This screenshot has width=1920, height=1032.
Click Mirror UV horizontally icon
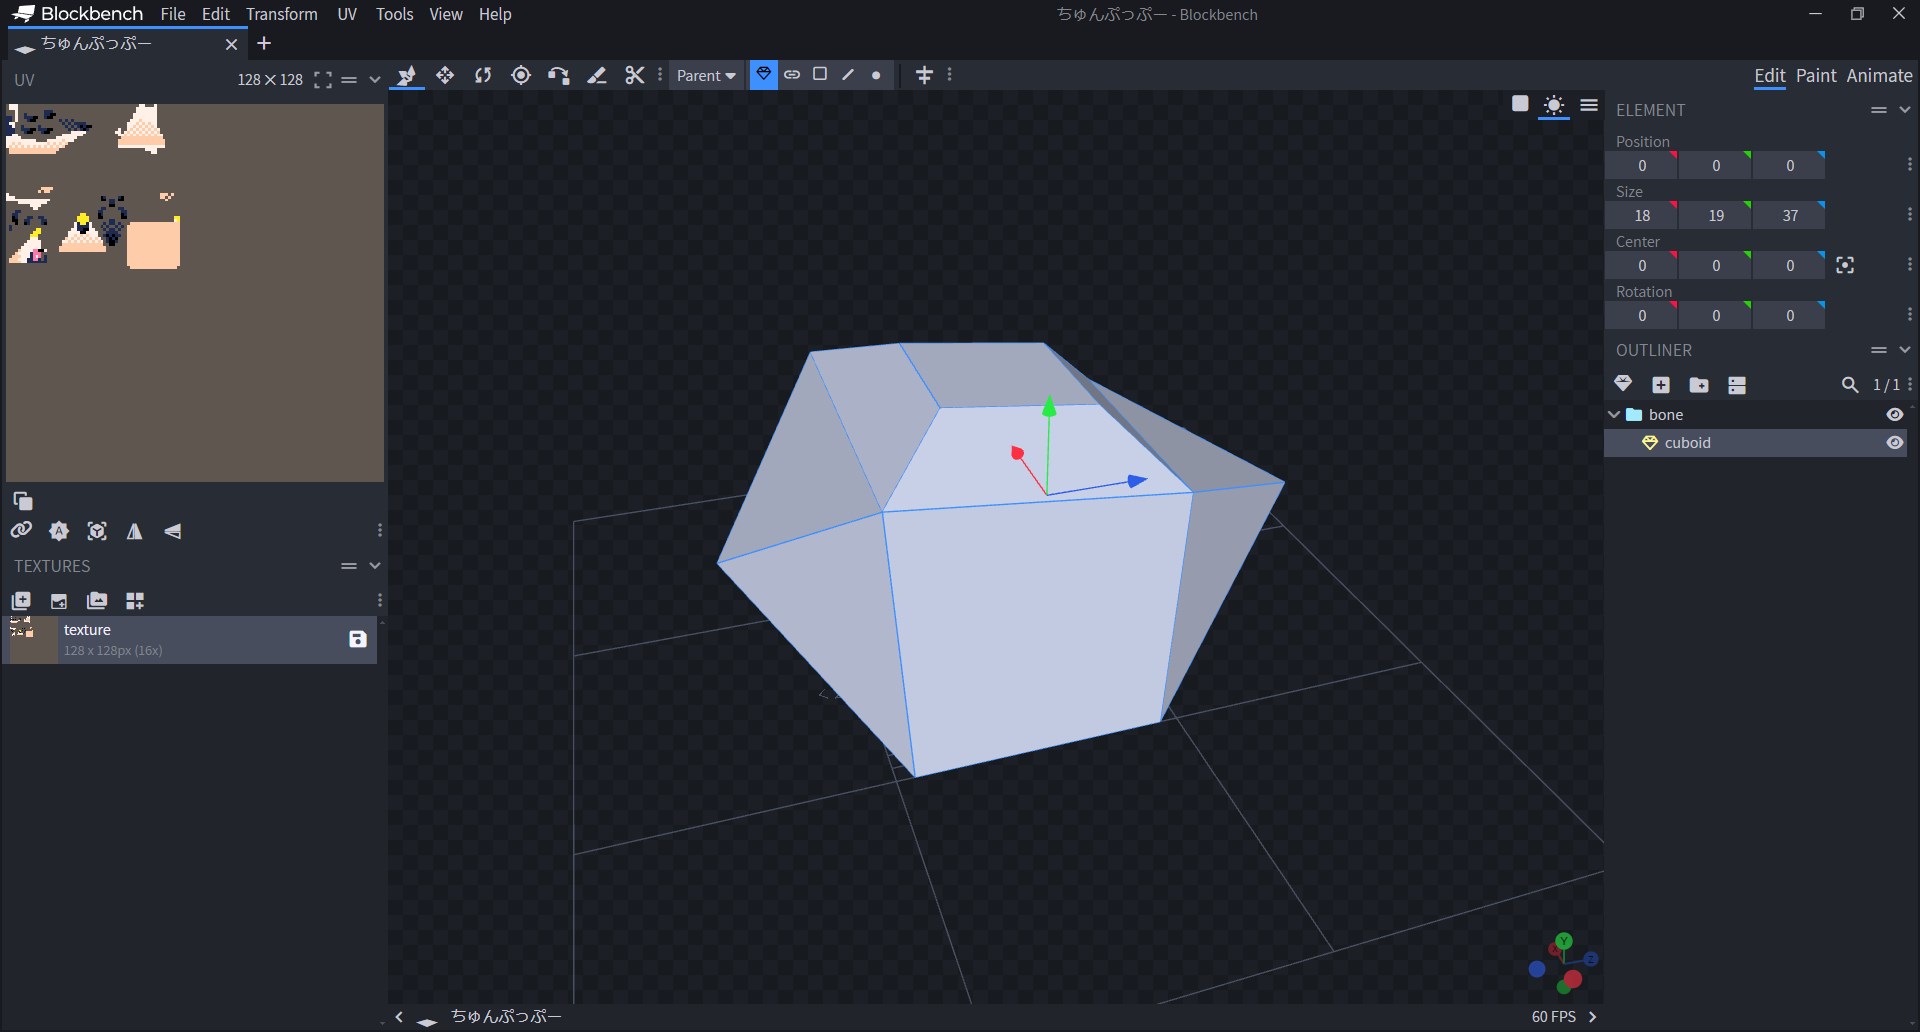click(135, 531)
